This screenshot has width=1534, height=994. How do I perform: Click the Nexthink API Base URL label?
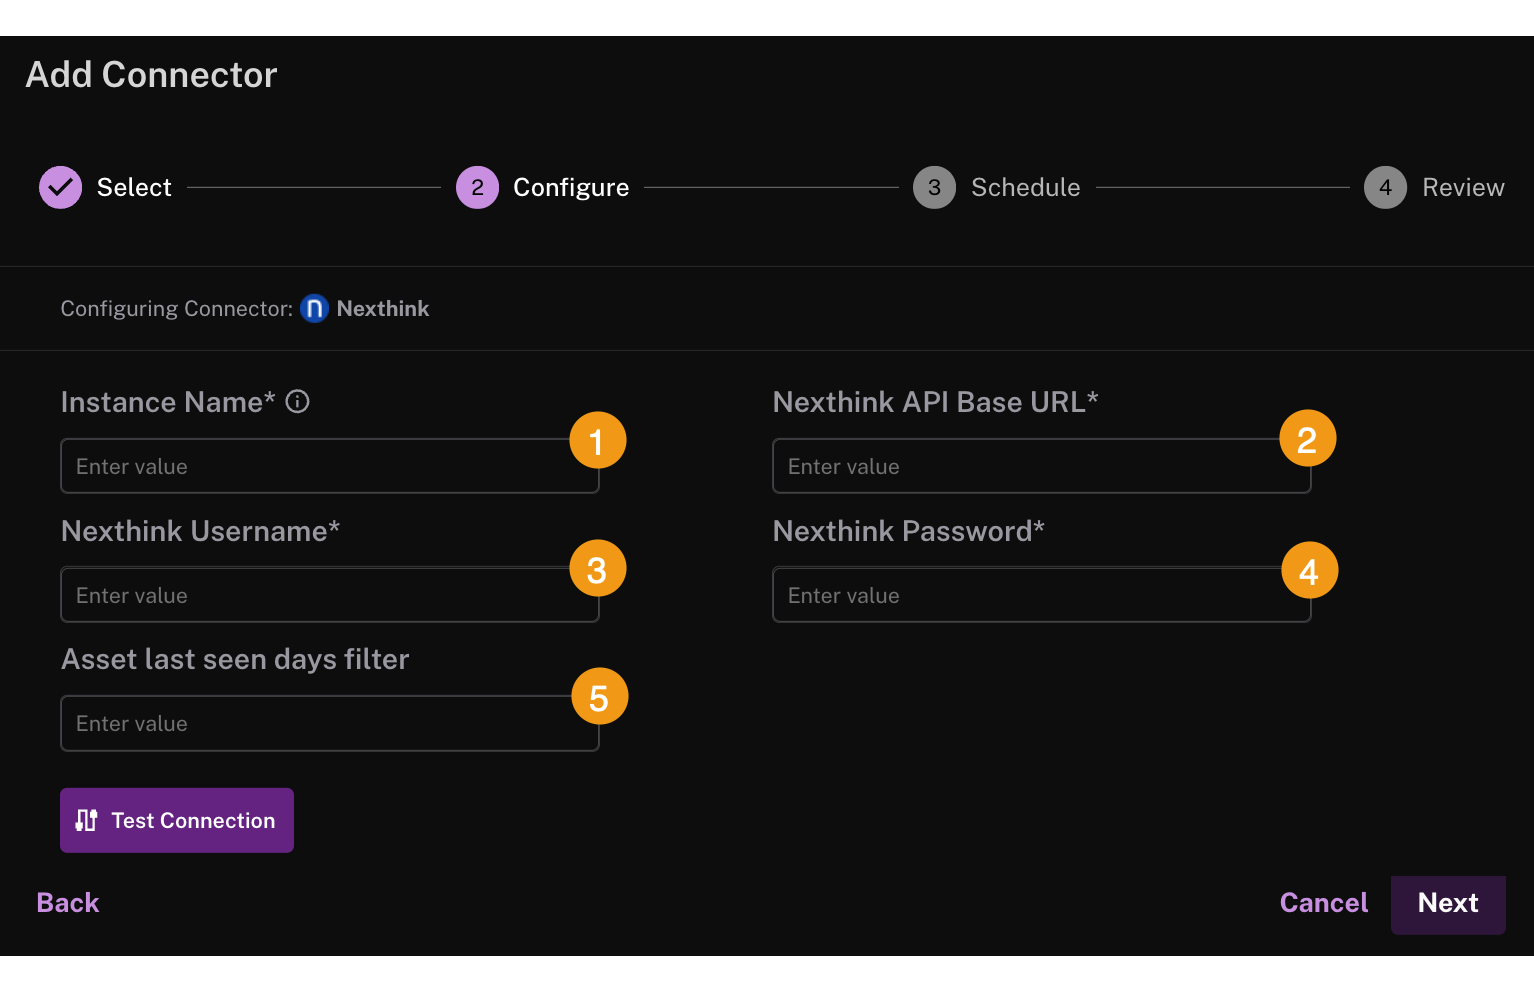click(x=936, y=402)
